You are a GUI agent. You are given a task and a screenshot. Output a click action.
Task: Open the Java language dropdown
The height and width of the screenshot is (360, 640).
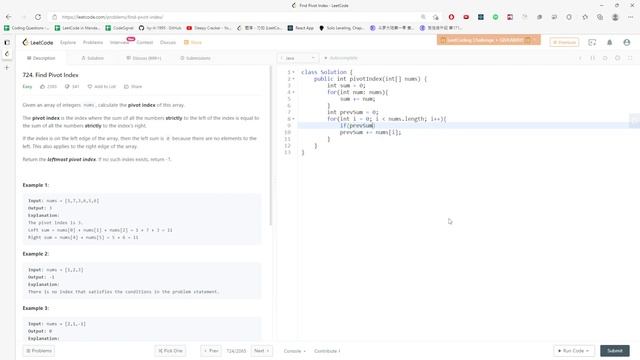[x=298, y=58]
